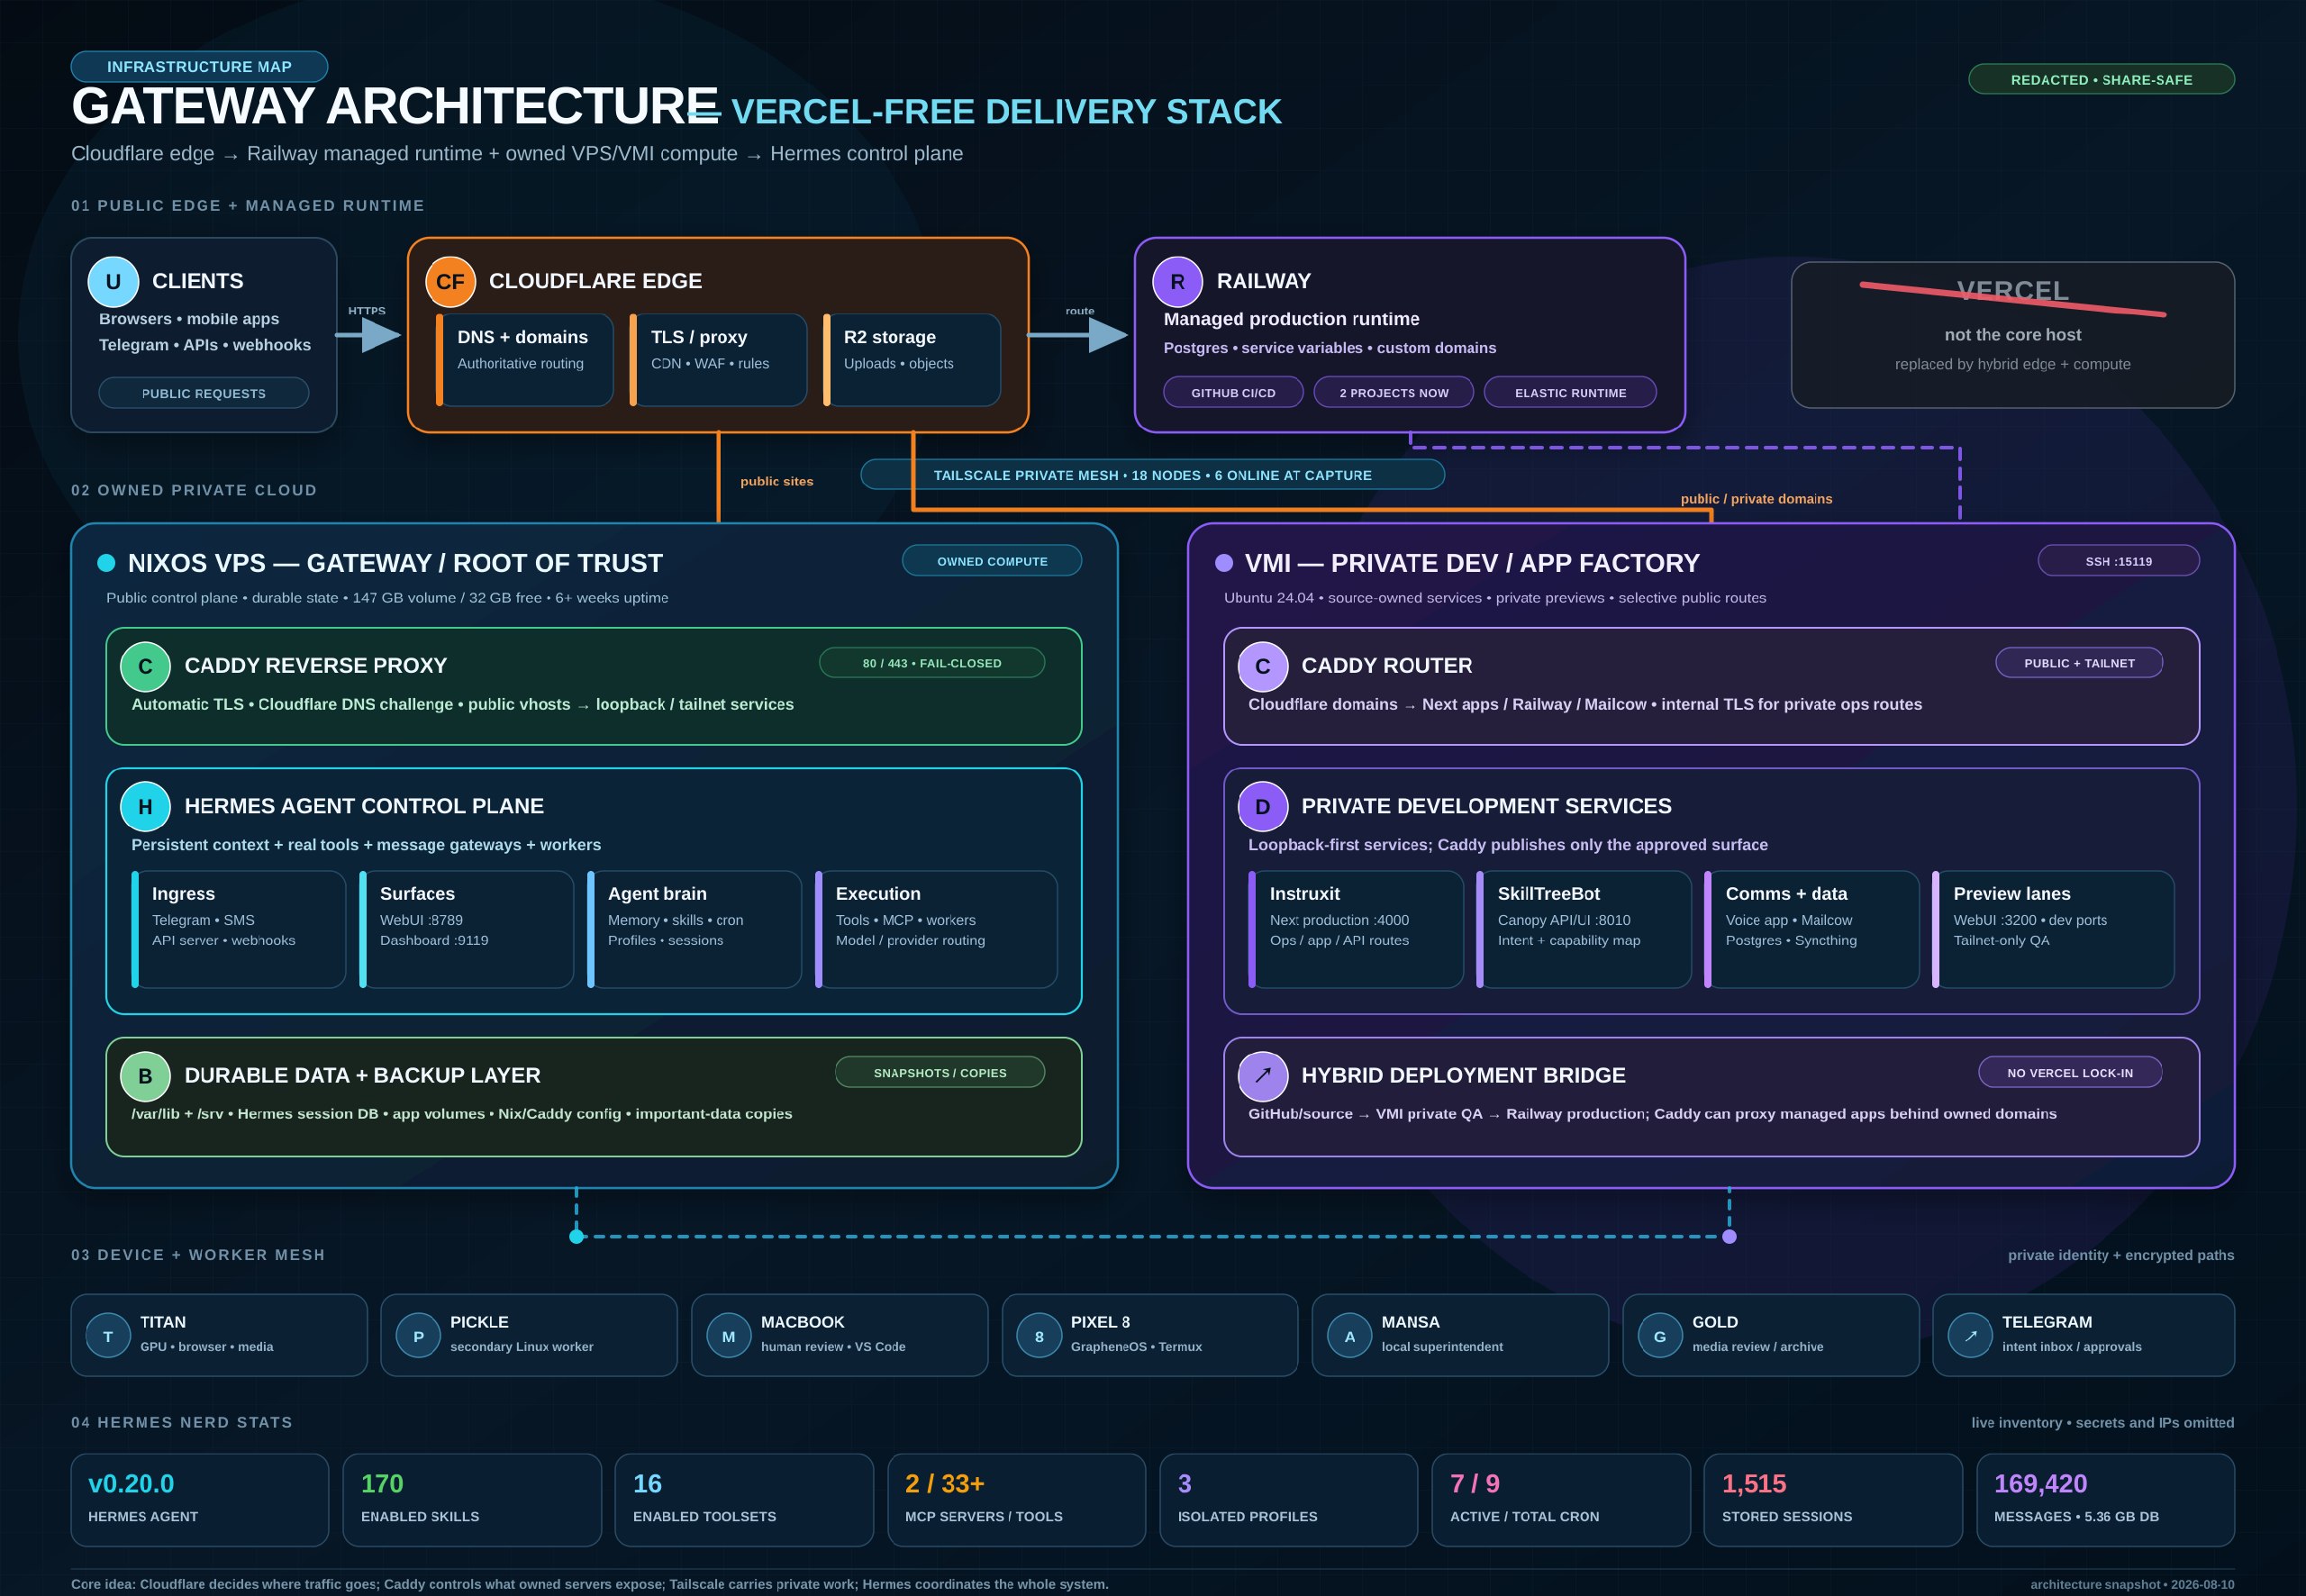Select the 2 Projects Now pill

[1394, 392]
